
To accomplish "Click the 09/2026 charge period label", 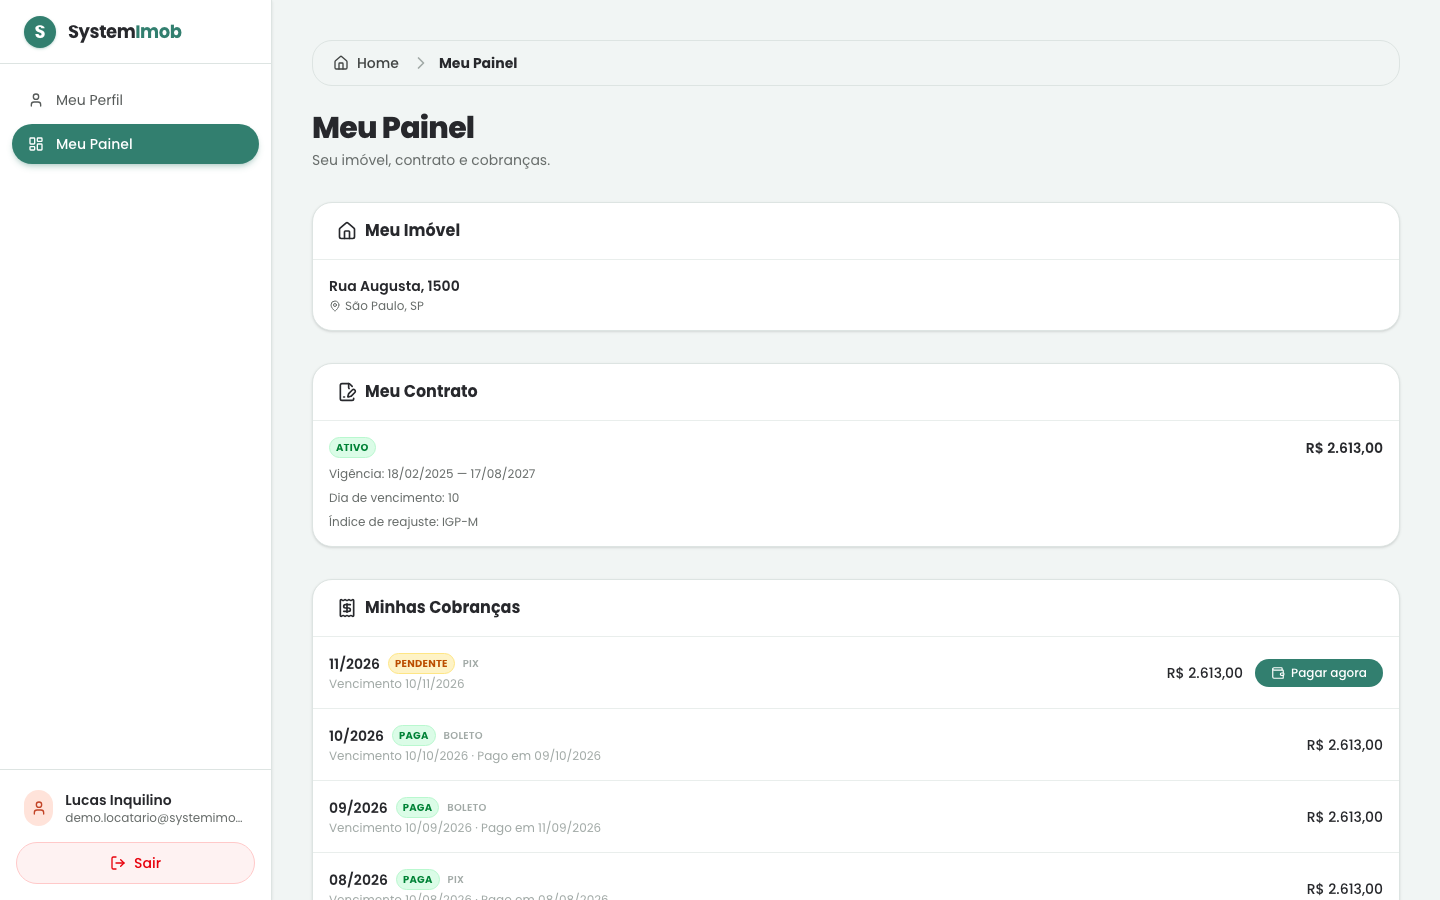I will point(358,808).
